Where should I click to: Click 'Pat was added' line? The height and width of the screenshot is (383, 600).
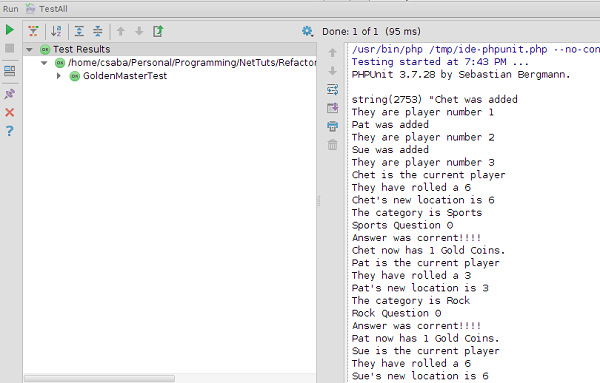pyautogui.click(x=390, y=125)
